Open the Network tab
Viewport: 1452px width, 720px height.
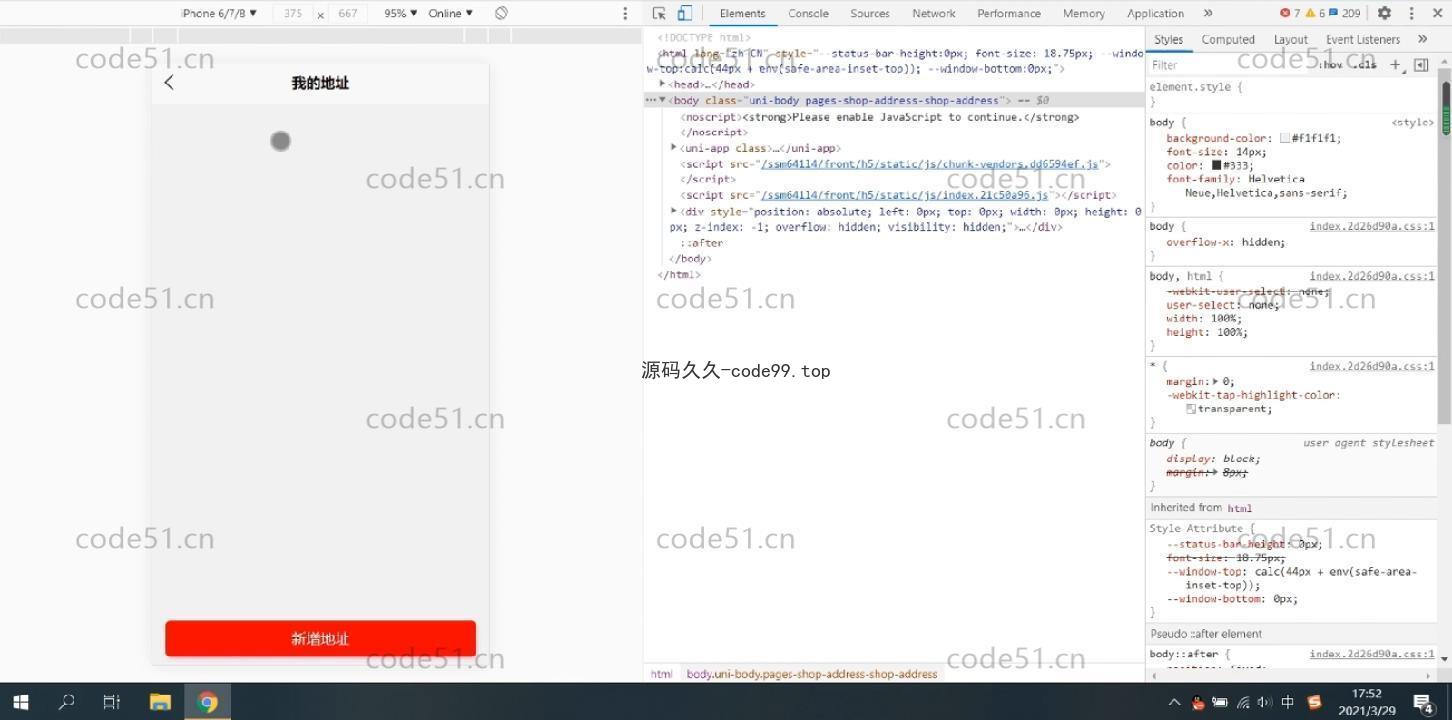(x=934, y=13)
